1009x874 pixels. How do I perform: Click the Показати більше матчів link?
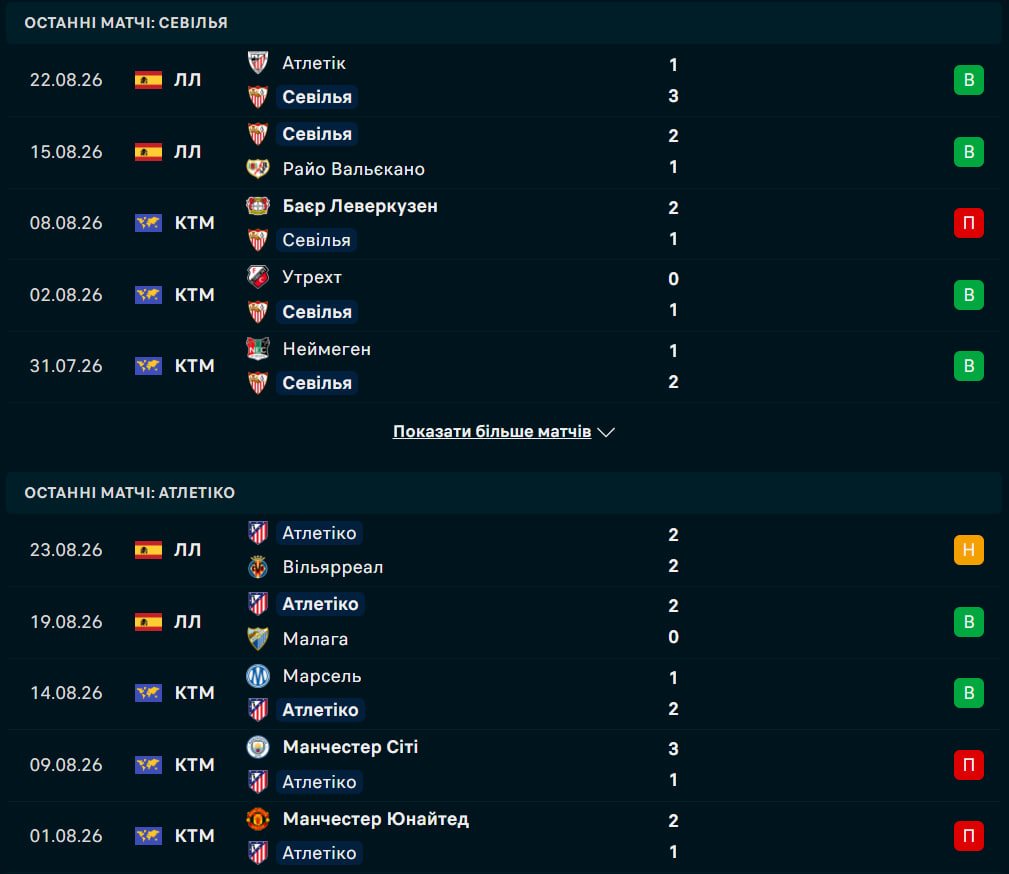492,431
